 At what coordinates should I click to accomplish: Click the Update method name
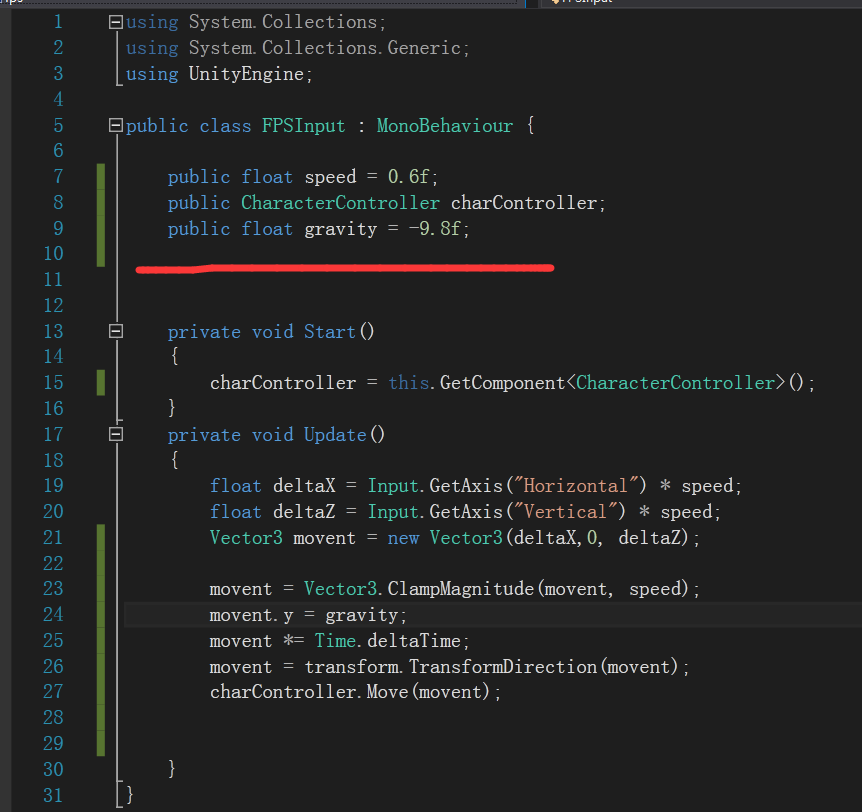[x=335, y=435]
